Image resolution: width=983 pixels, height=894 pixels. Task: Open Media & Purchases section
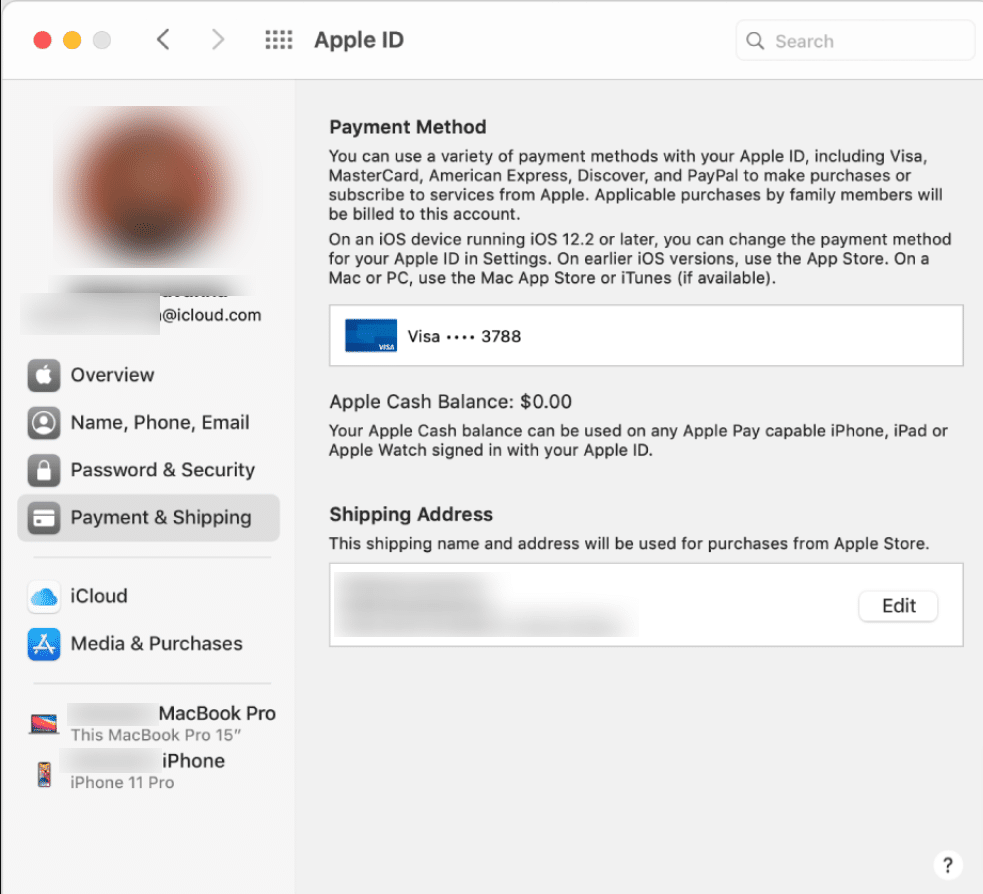[x=149, y=644]
